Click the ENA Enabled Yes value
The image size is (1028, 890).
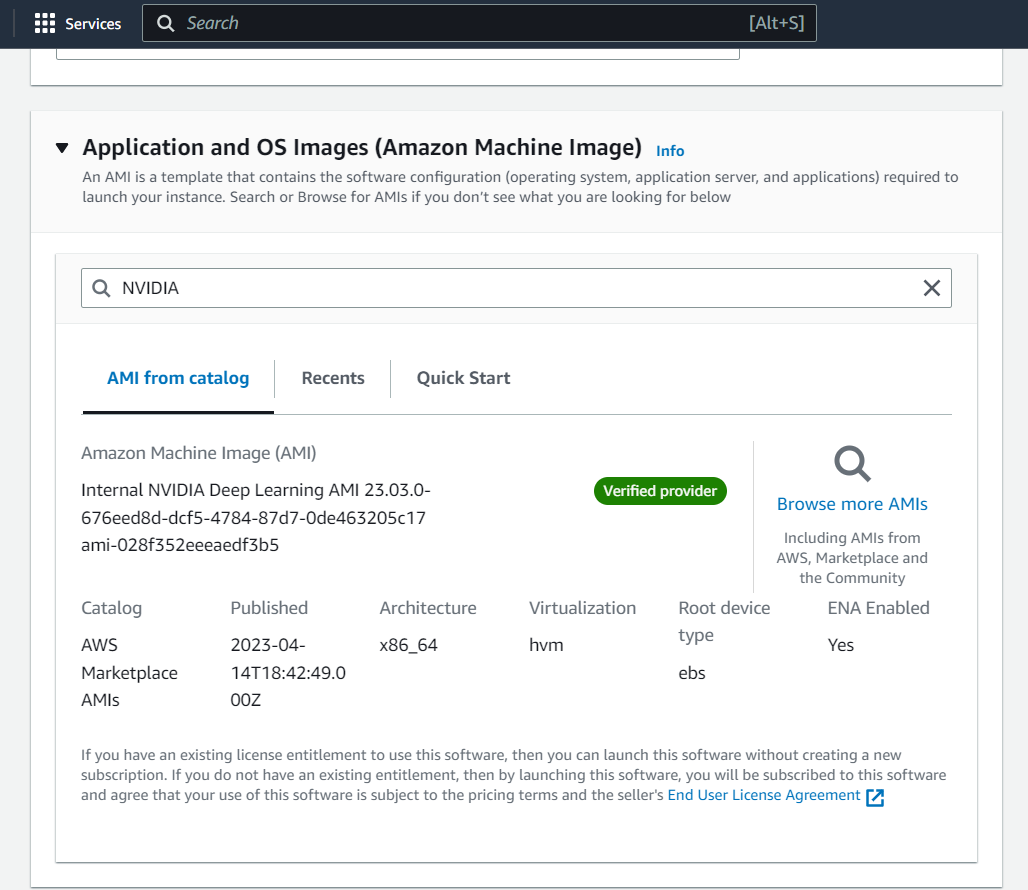[x=840, y=646]
